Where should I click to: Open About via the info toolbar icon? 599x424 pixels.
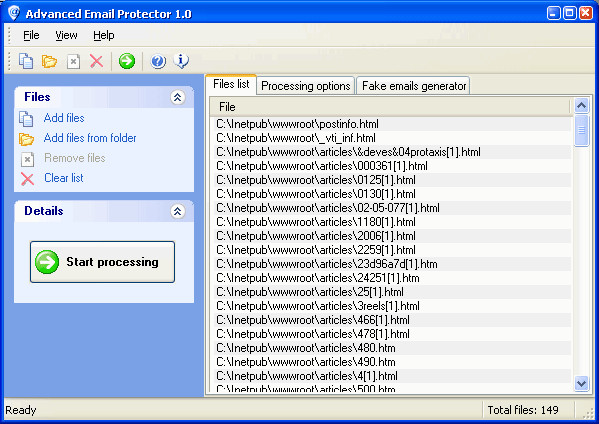(x=181, y=61)
